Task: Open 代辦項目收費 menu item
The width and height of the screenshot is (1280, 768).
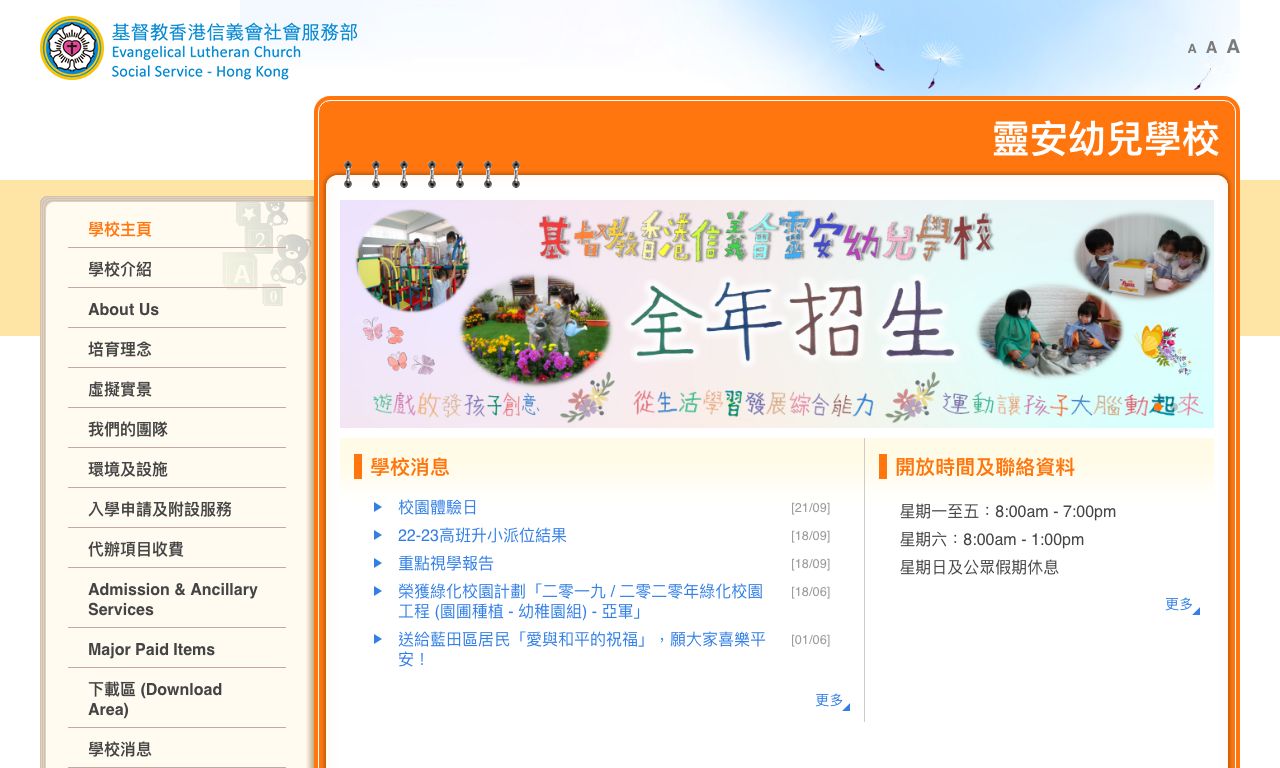Action: click(x=136, y=549)
